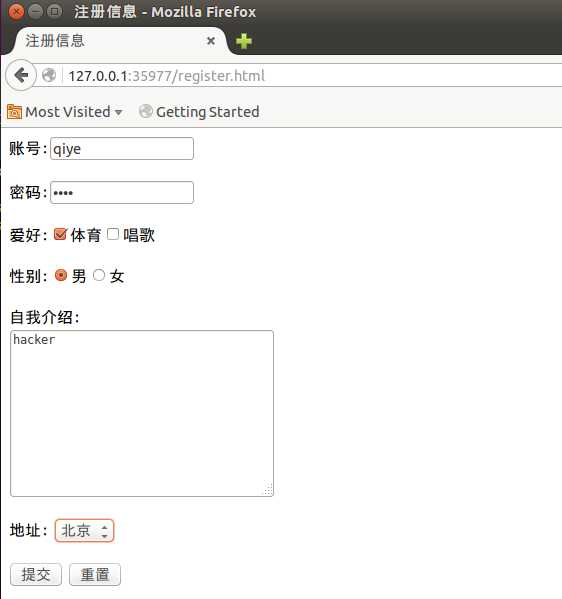
Task: Select the 男 gender radio button
Action: (61, 275)
